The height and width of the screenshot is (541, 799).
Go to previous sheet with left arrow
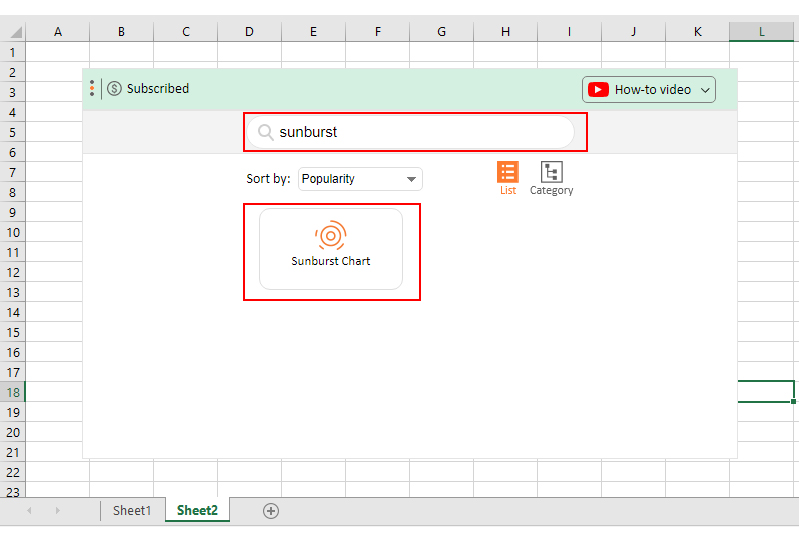[x=29, y=510]
